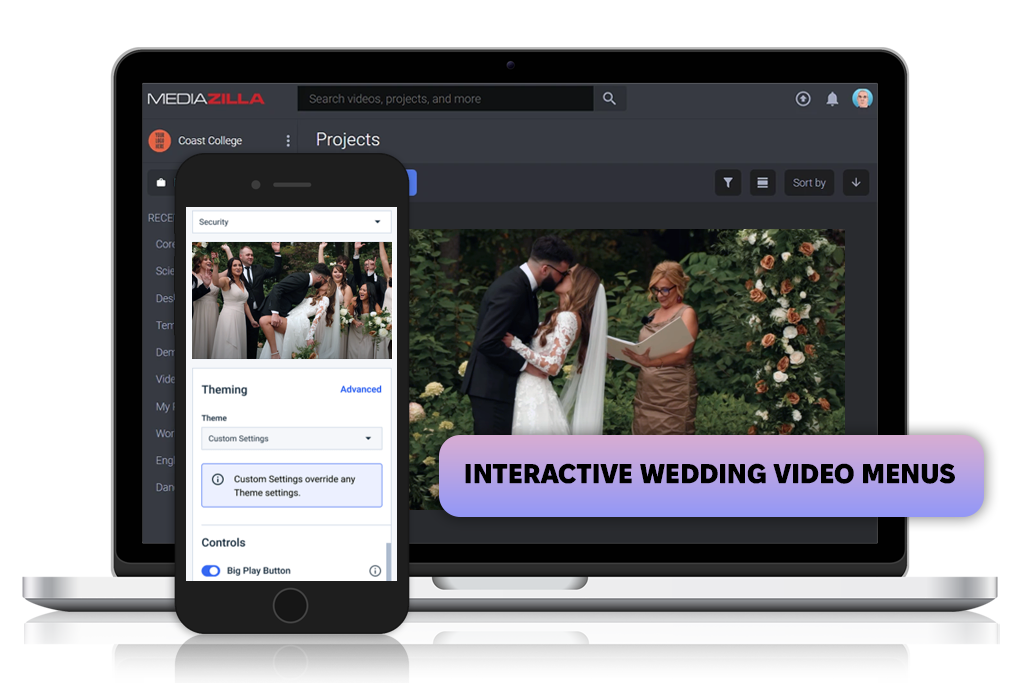Open the projects filter funnel icon

728,183
